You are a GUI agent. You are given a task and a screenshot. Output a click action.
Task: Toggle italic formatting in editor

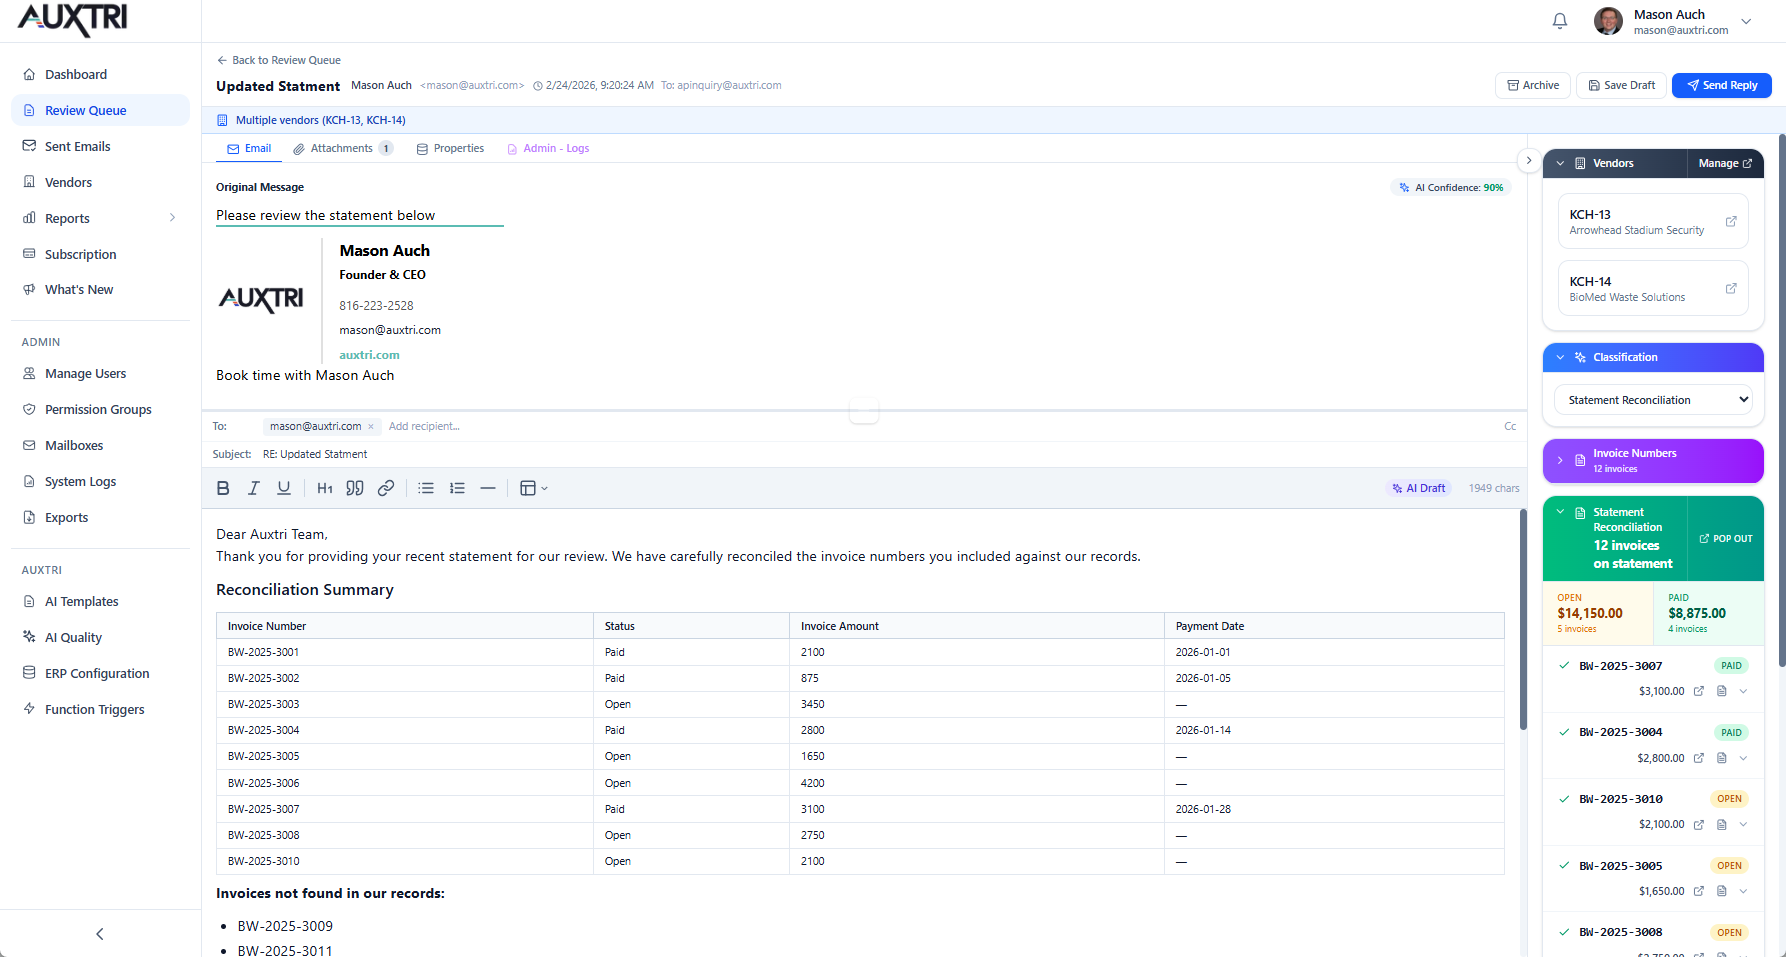254,488
